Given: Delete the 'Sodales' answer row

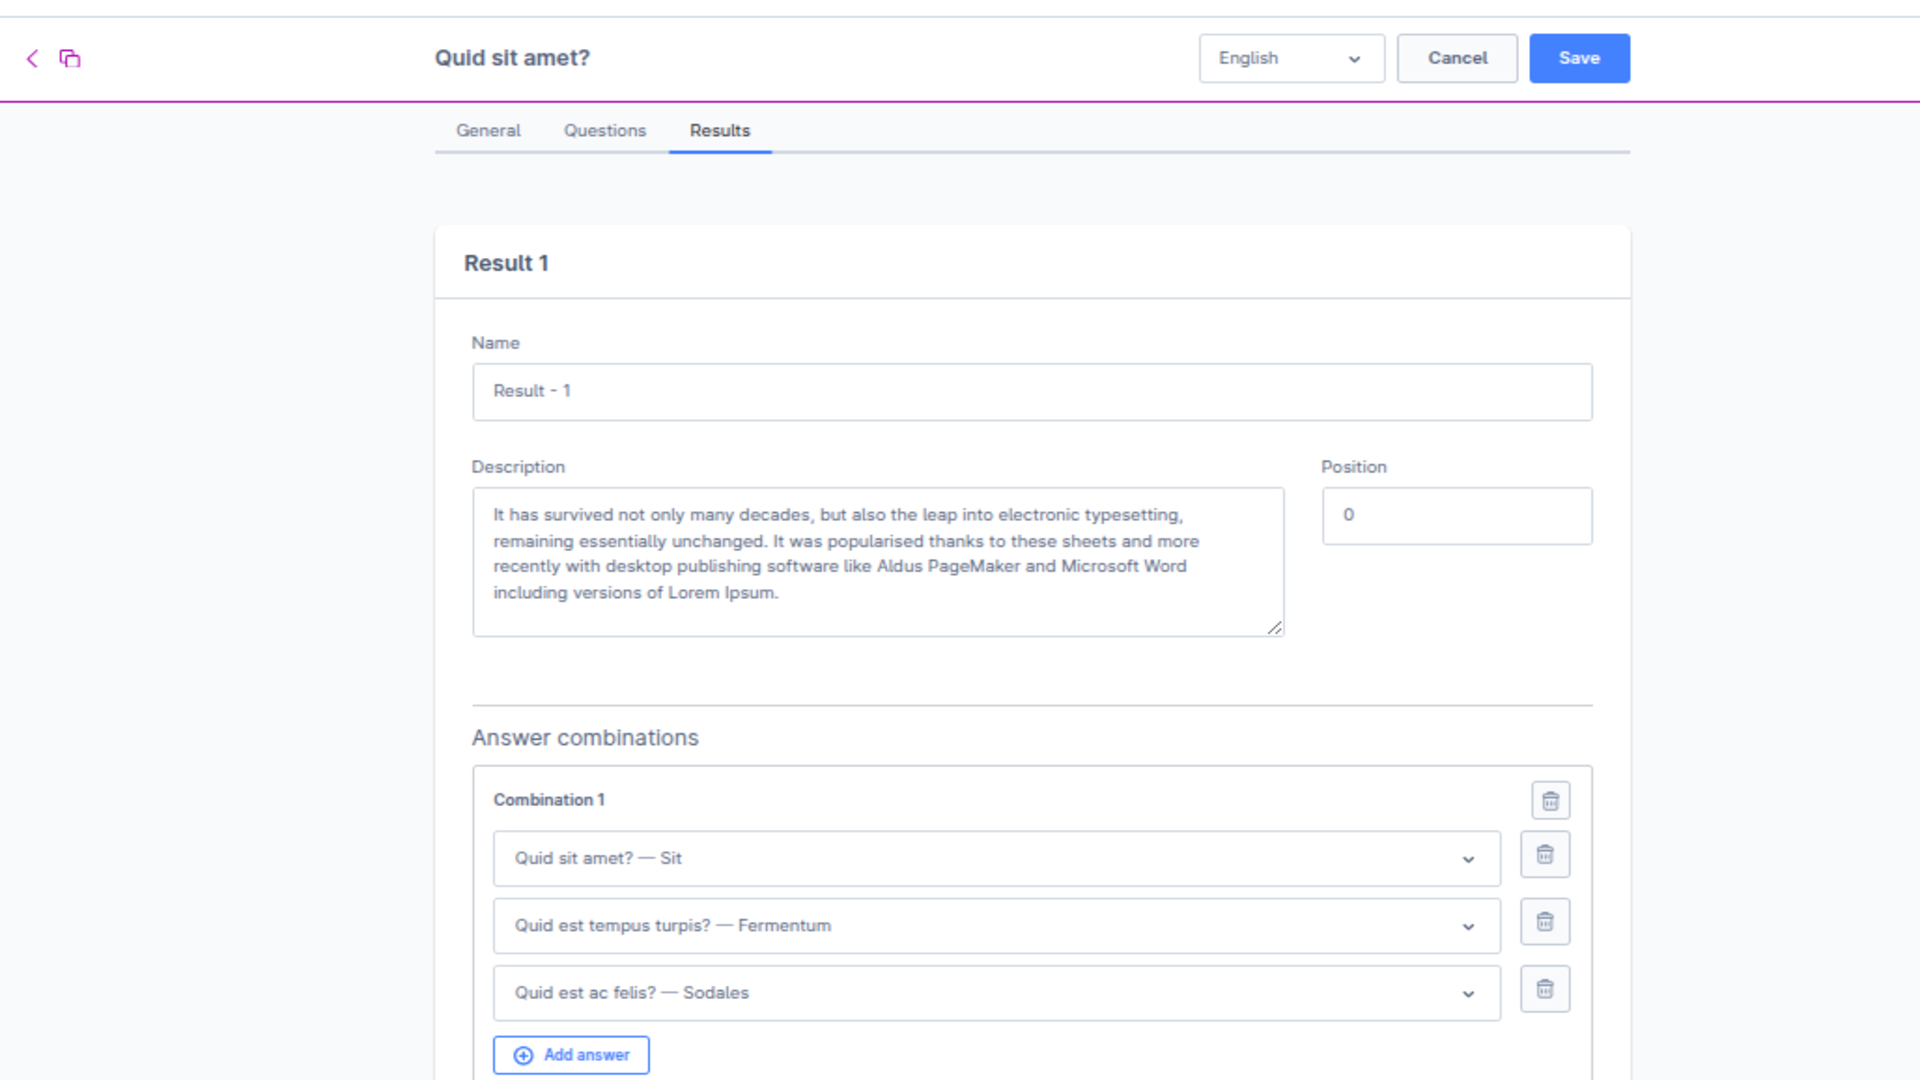Looking at the screenshot, I should coord(1545,989).
